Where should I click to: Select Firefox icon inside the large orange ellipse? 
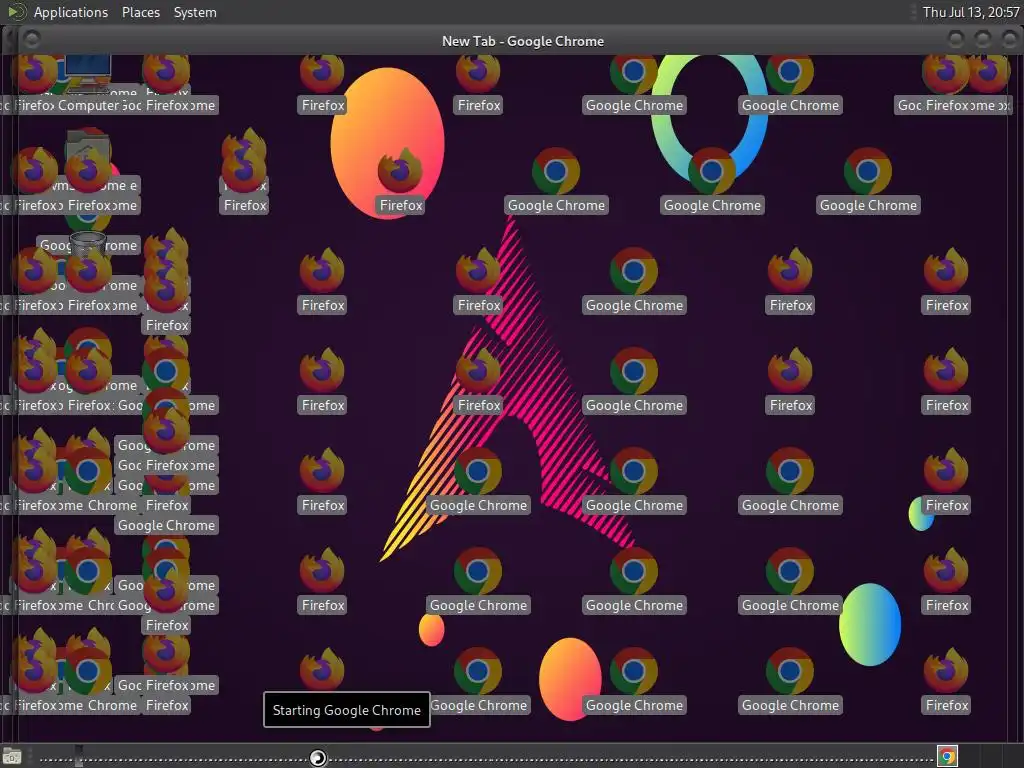point(400,171)
